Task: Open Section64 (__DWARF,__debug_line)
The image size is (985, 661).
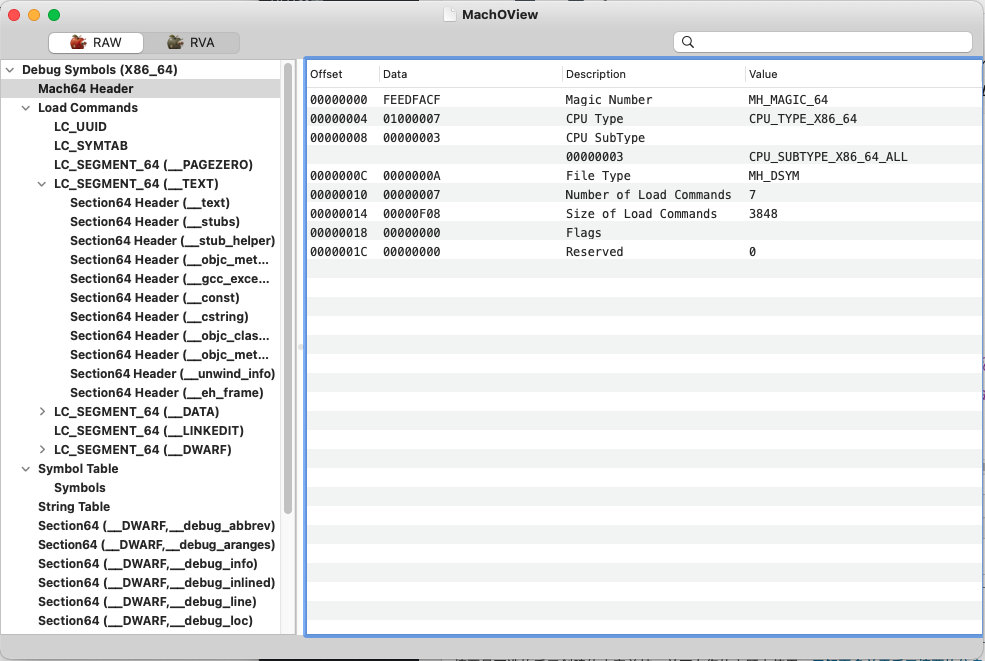Action: [147, 601]
